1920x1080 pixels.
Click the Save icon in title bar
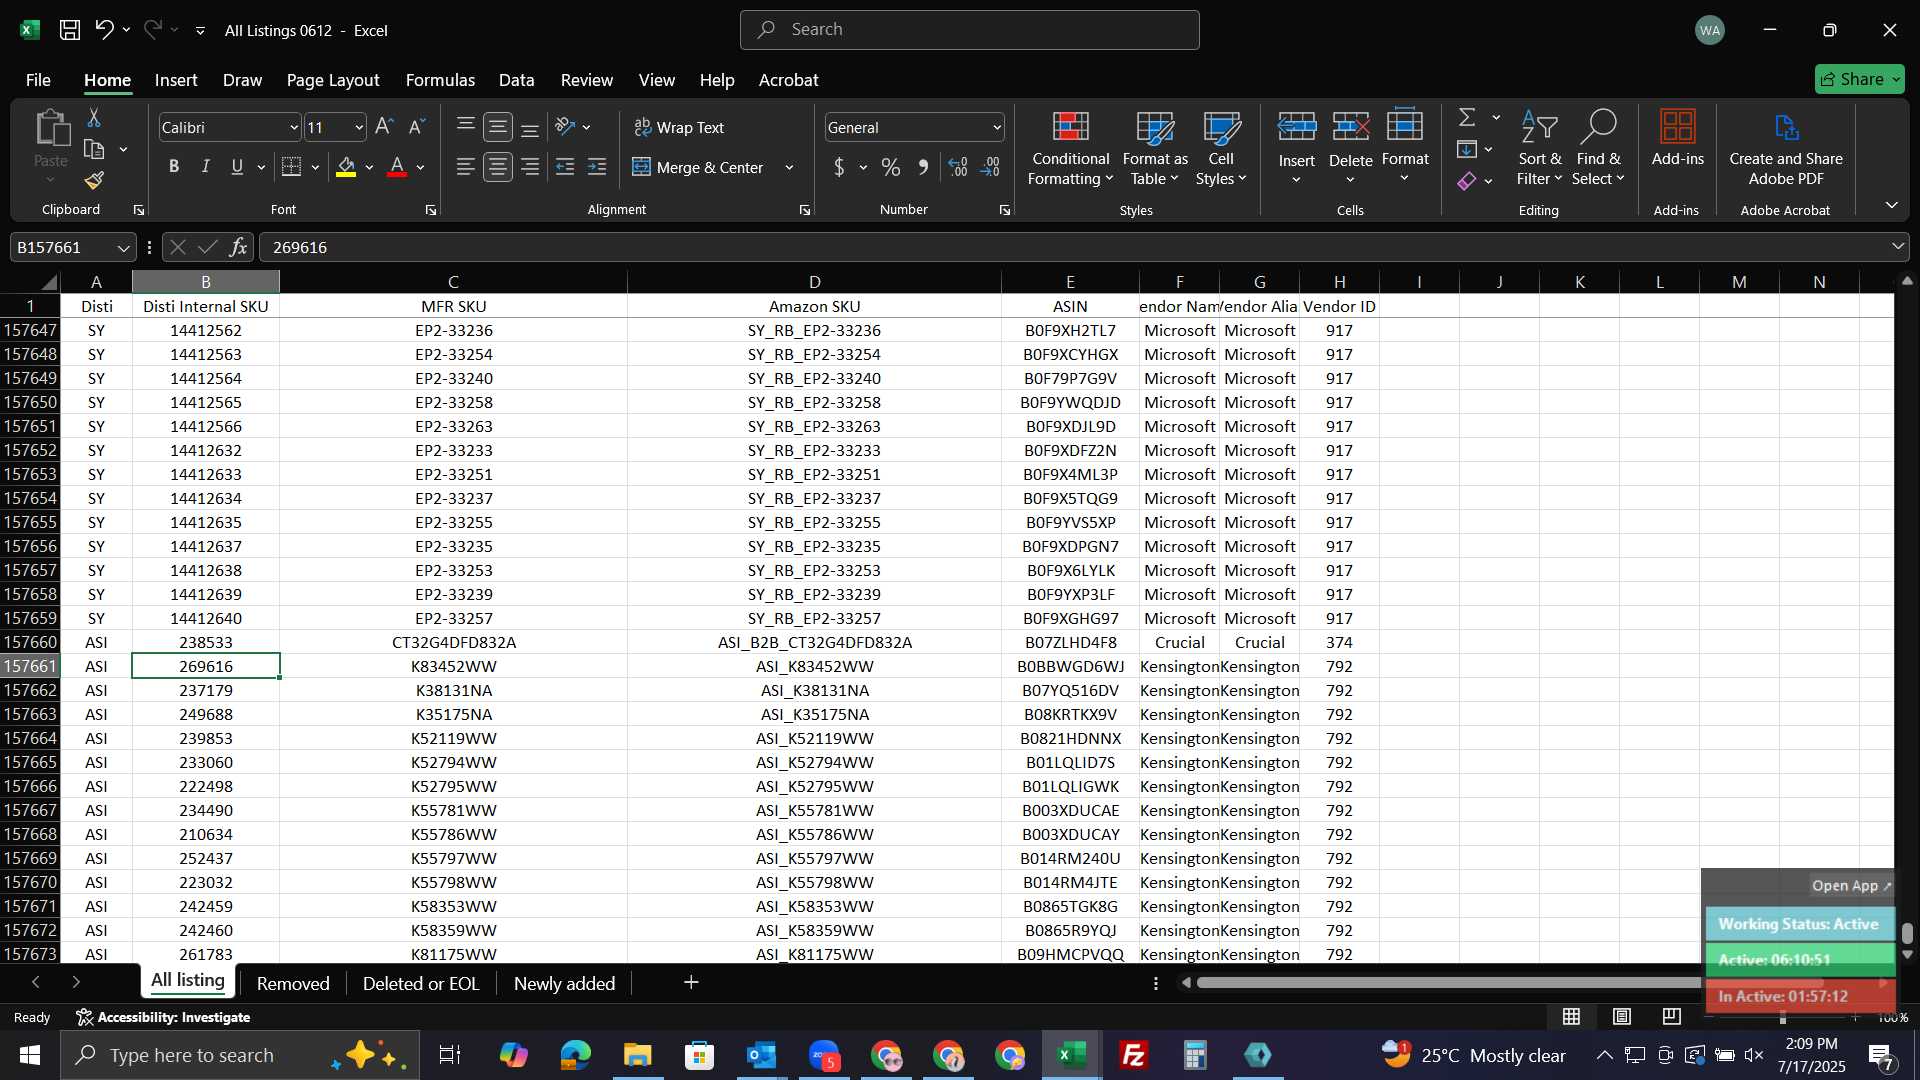coord(70,30)
